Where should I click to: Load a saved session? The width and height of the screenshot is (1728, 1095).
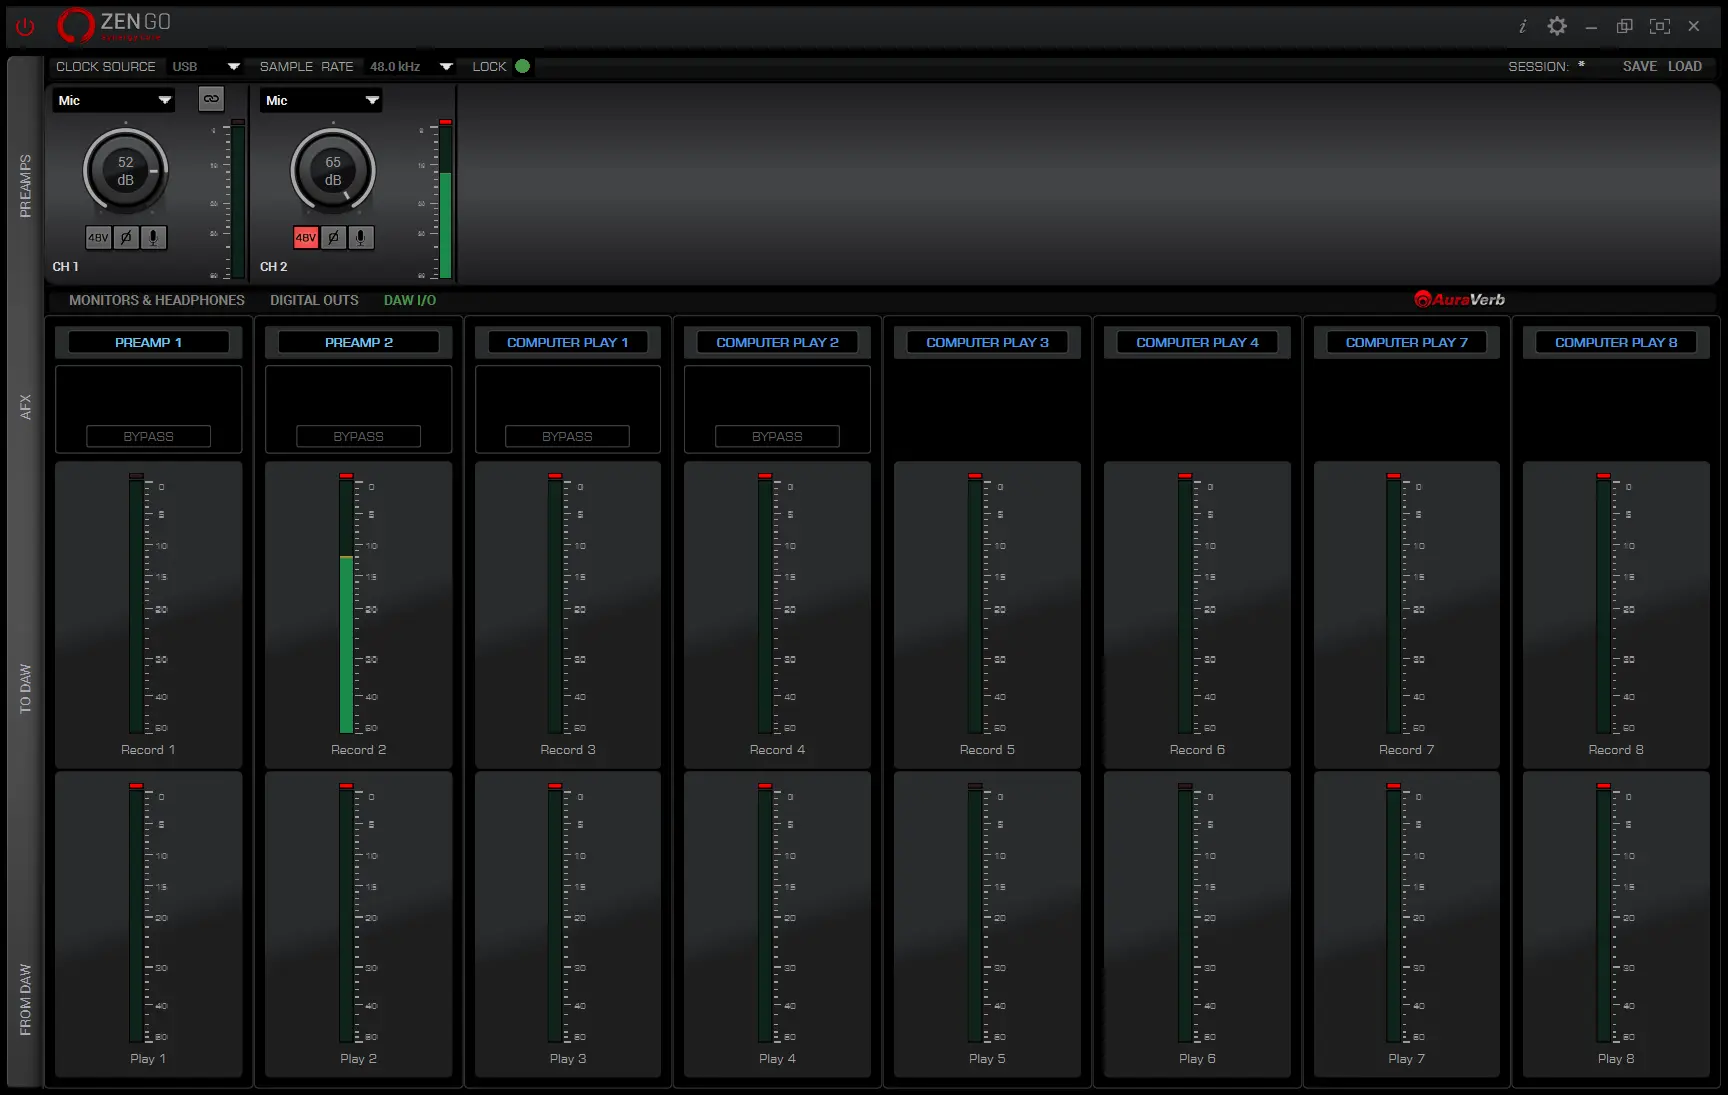coord(1685,67)
